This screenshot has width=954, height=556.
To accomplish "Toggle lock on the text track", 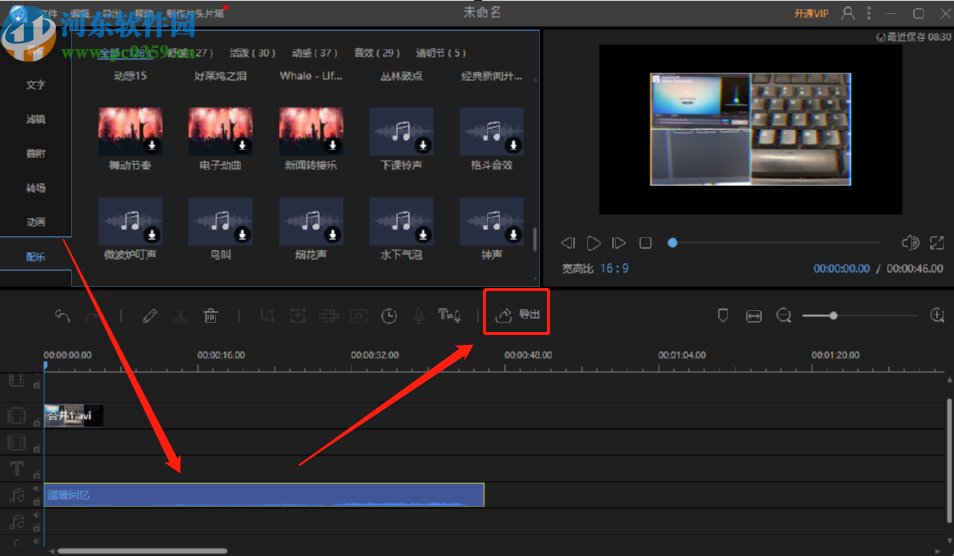I will (x=37, y=474).
